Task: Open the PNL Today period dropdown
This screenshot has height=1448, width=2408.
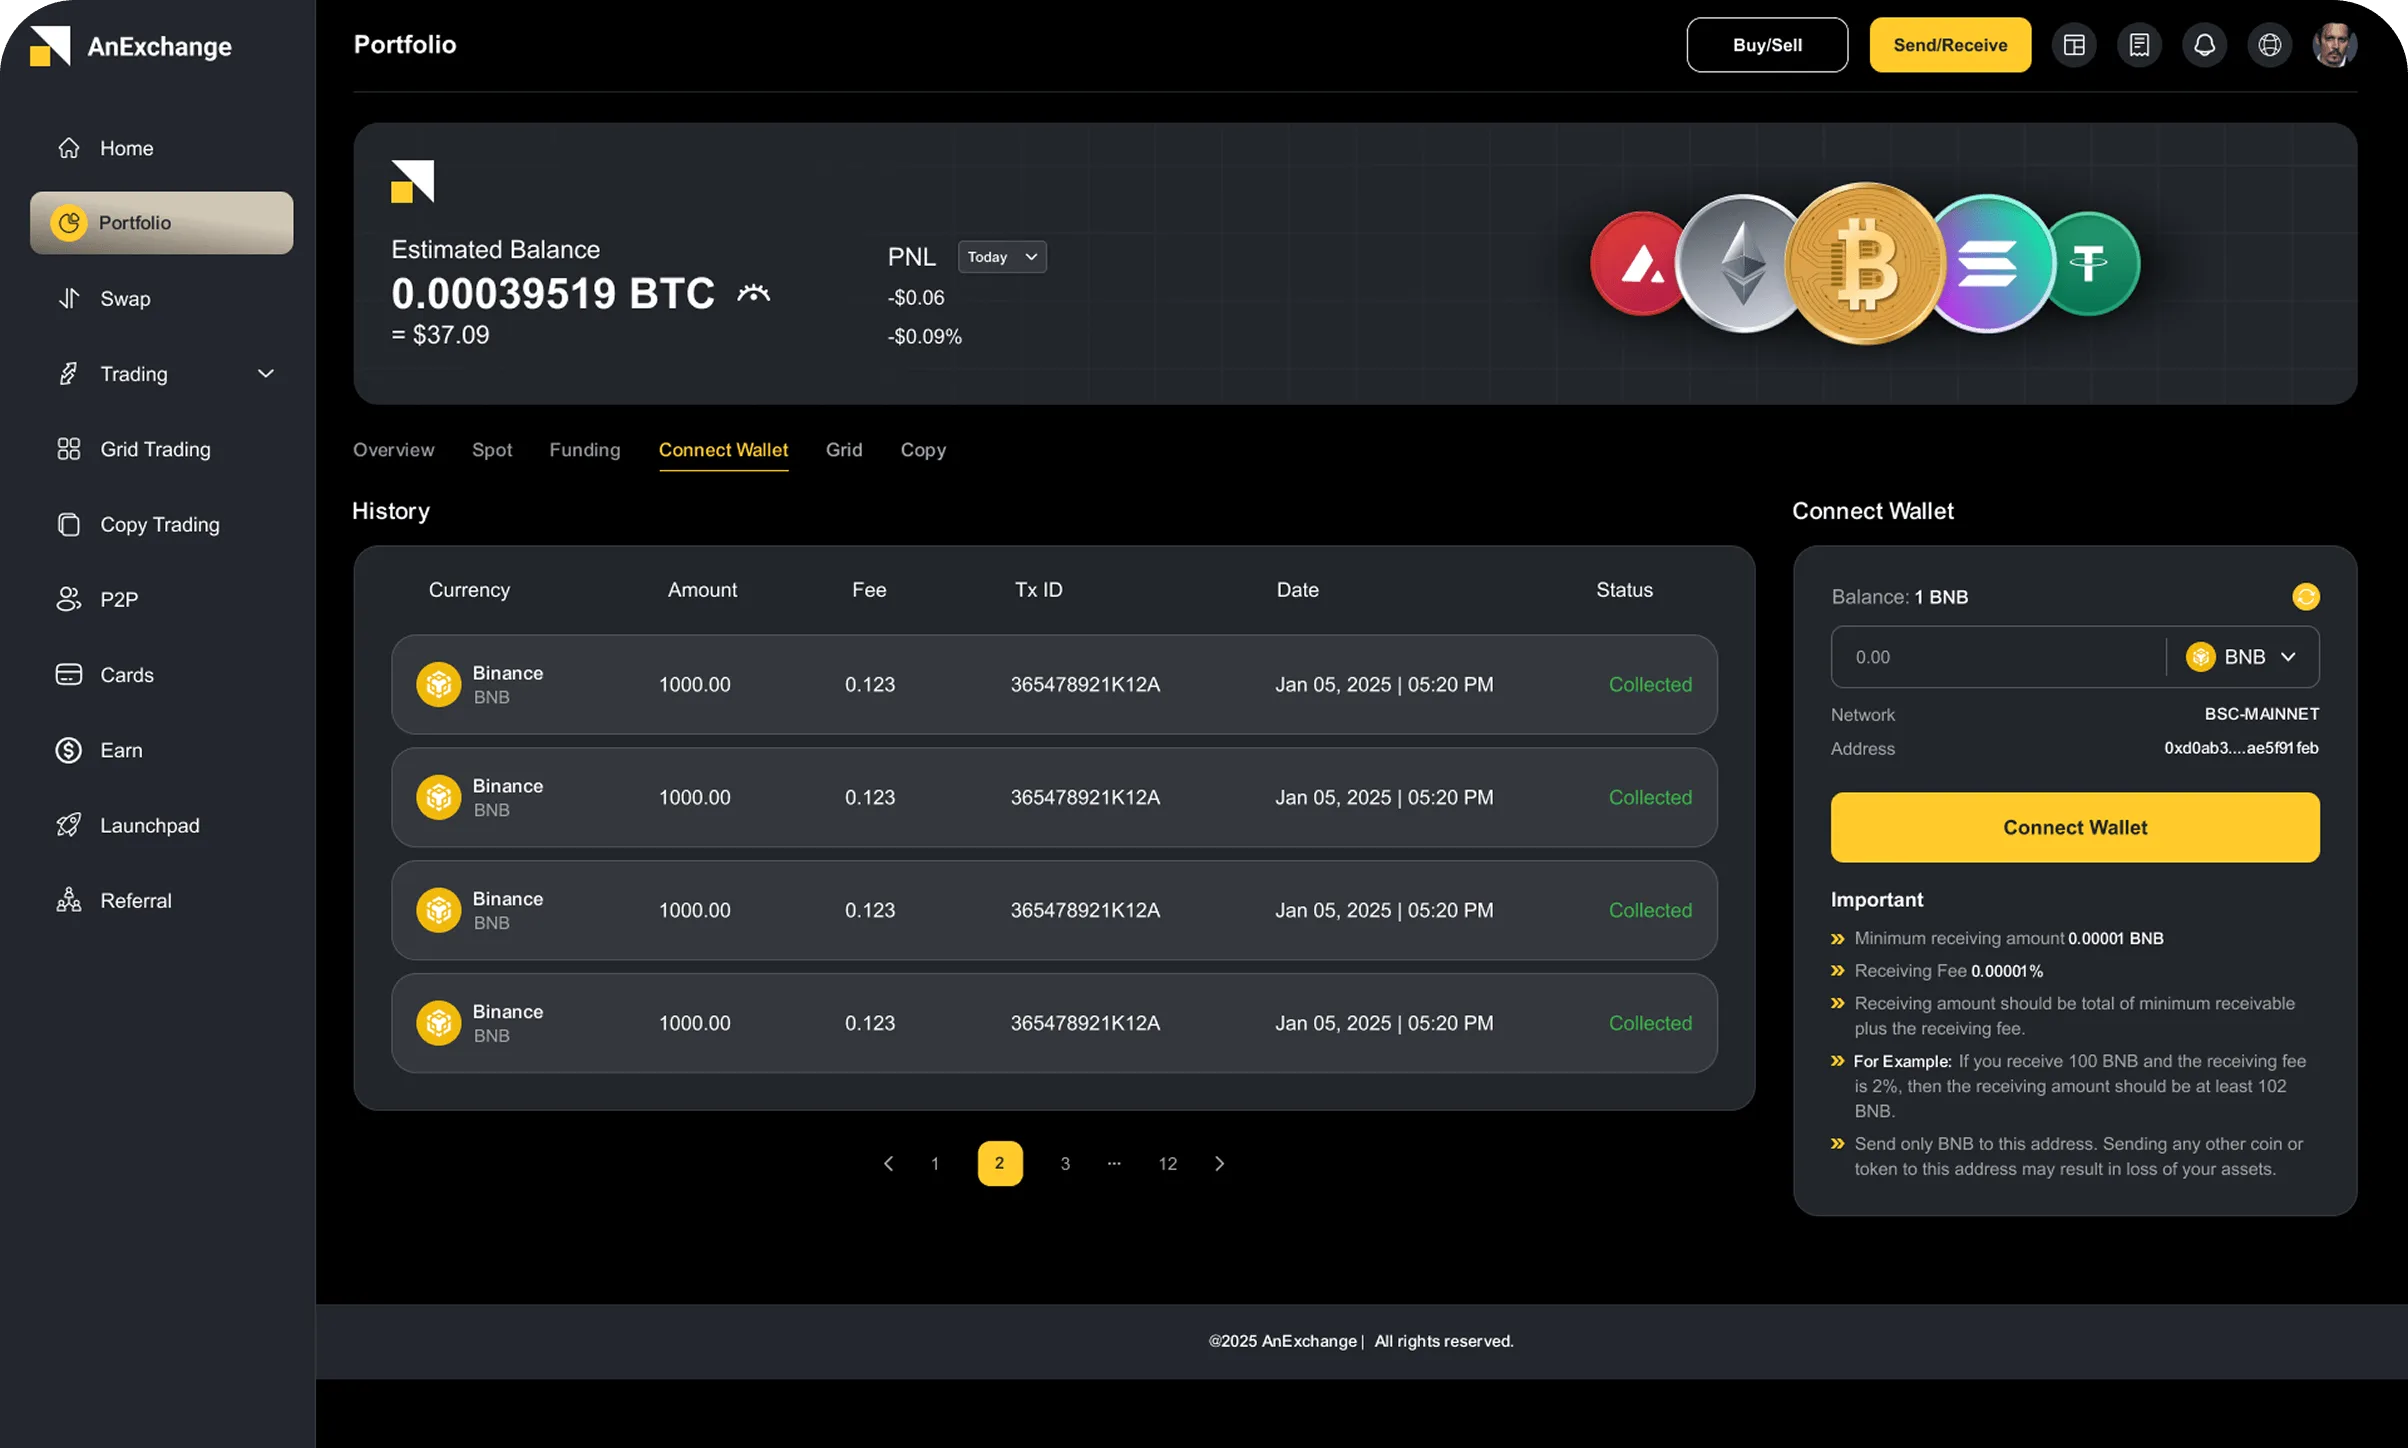Action: [1001, 256]
